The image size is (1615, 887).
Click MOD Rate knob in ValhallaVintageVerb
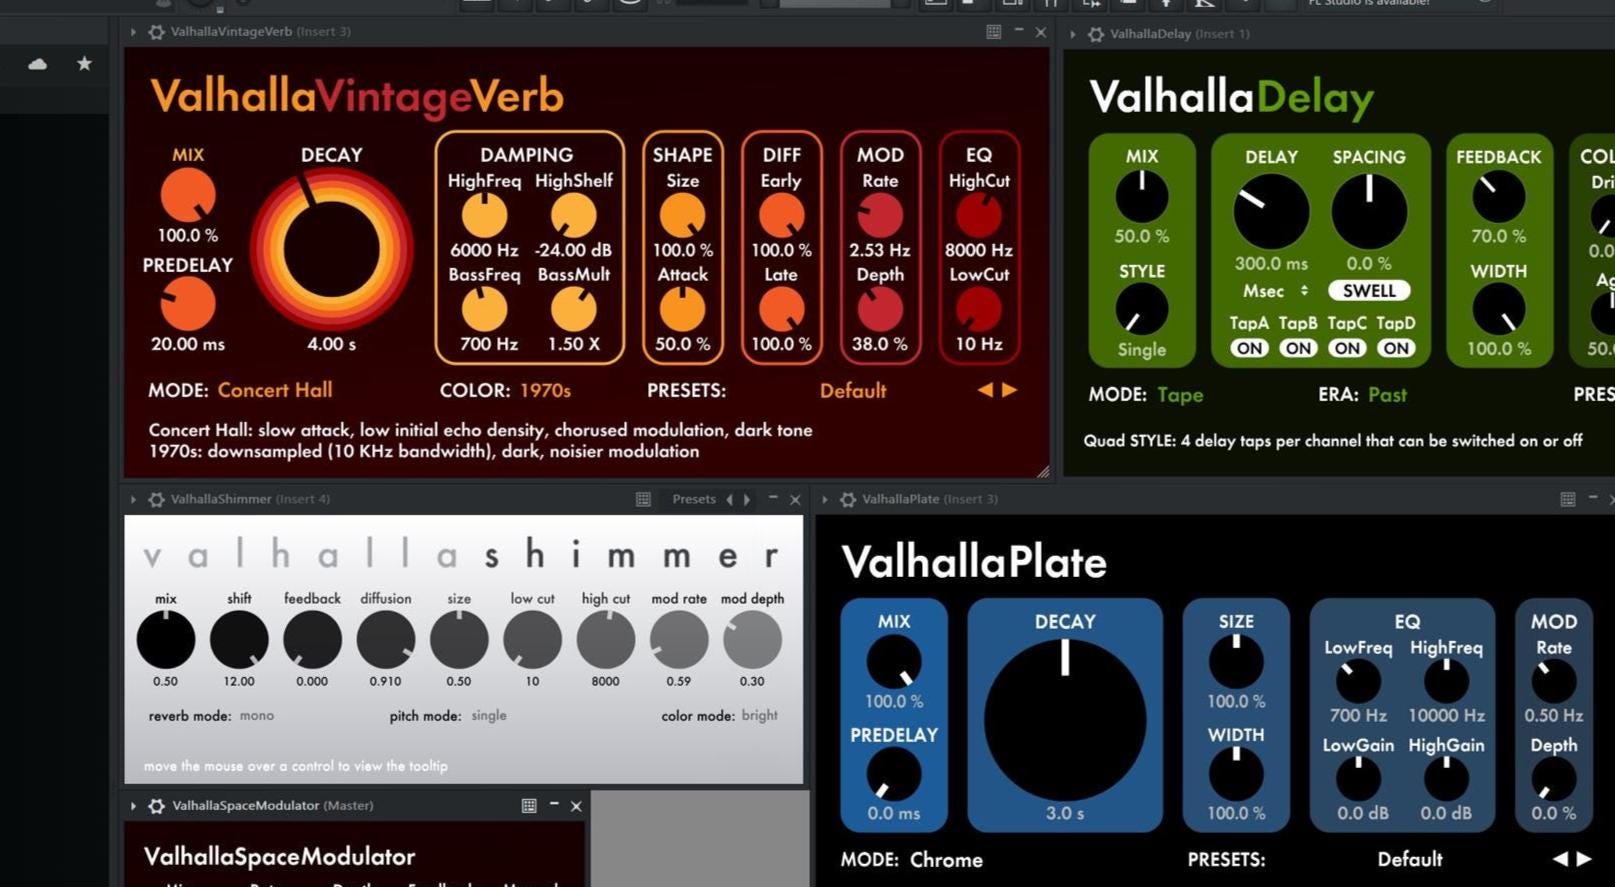(880, 216)
